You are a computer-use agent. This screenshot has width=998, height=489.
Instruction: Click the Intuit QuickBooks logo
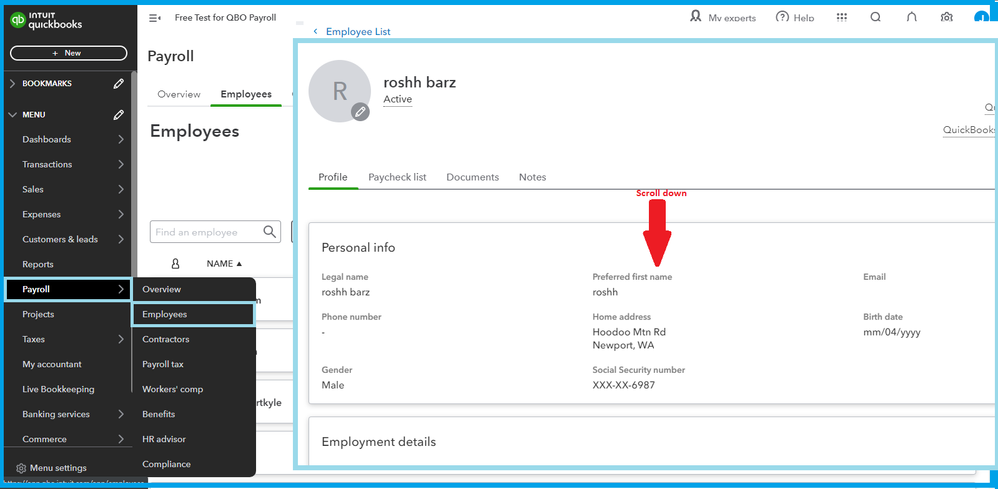point(46,21)
